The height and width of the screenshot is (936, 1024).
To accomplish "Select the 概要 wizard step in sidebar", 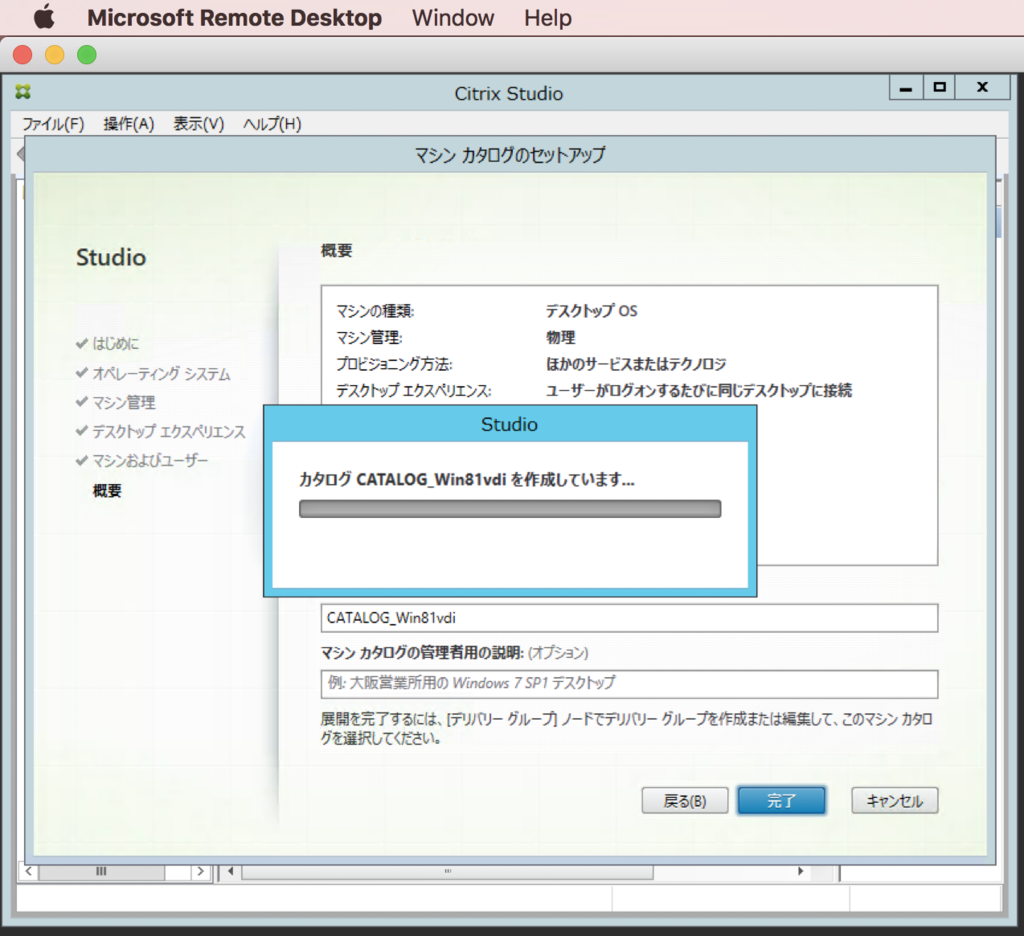I will [107, 491].
